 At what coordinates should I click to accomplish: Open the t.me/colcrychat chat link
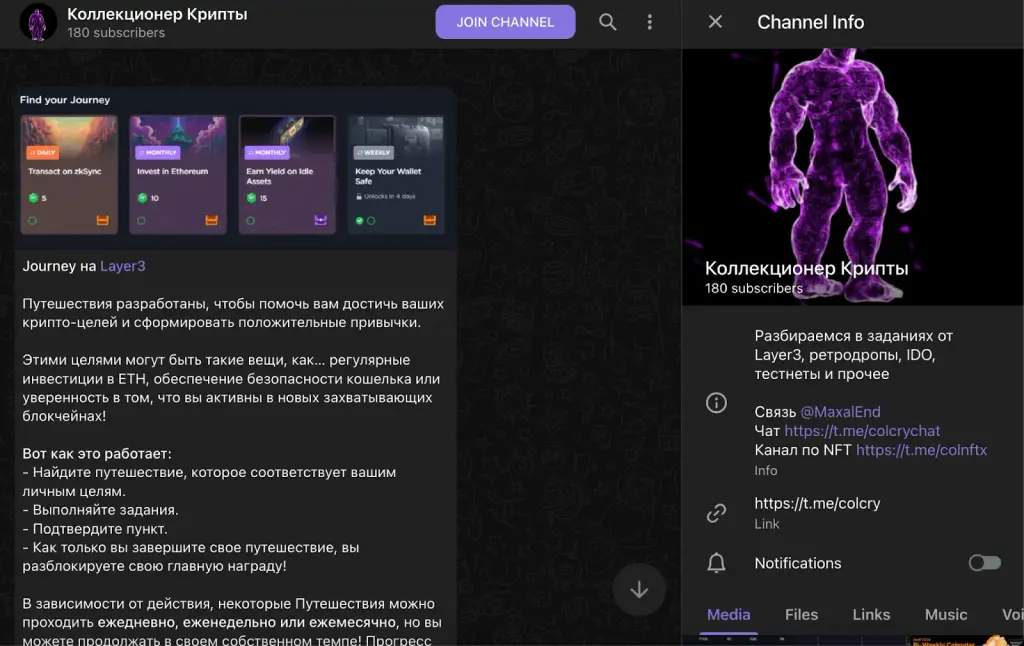(862, 431)
